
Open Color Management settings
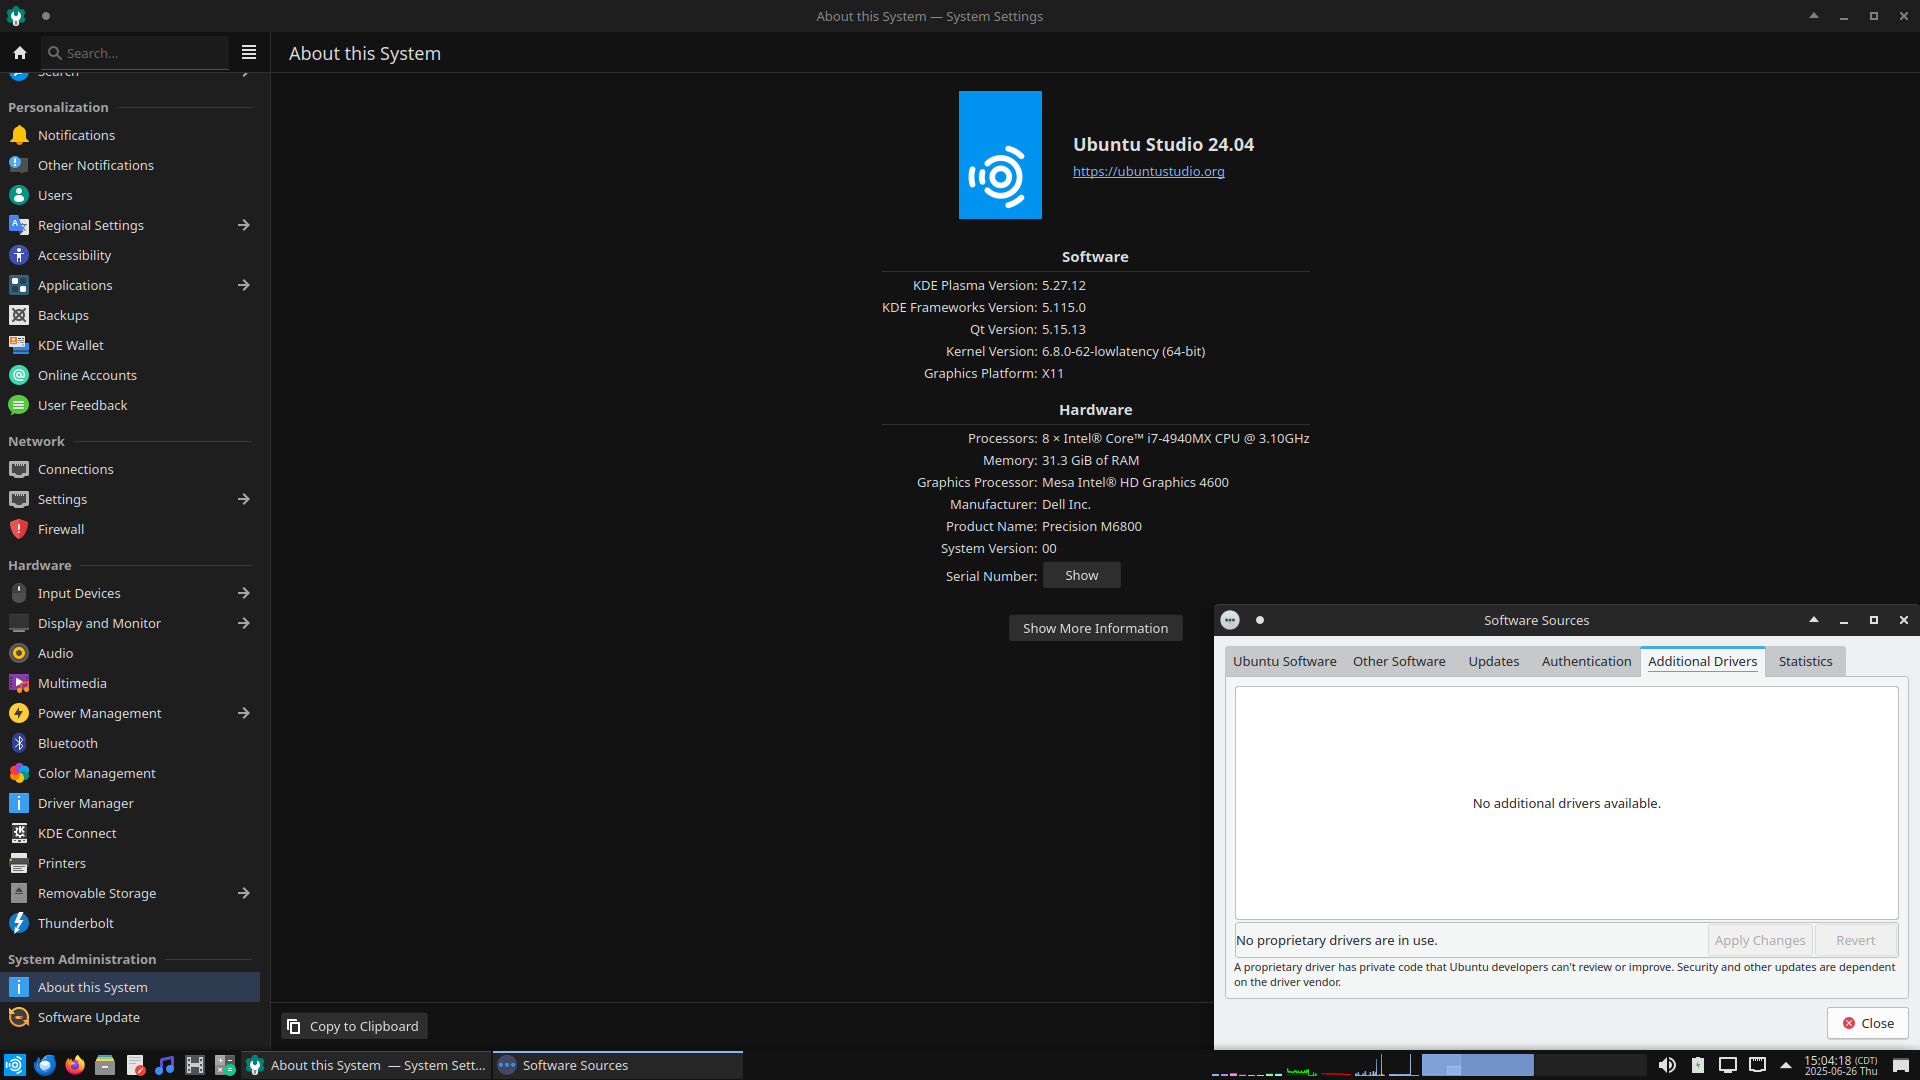[x=130, y=773]
